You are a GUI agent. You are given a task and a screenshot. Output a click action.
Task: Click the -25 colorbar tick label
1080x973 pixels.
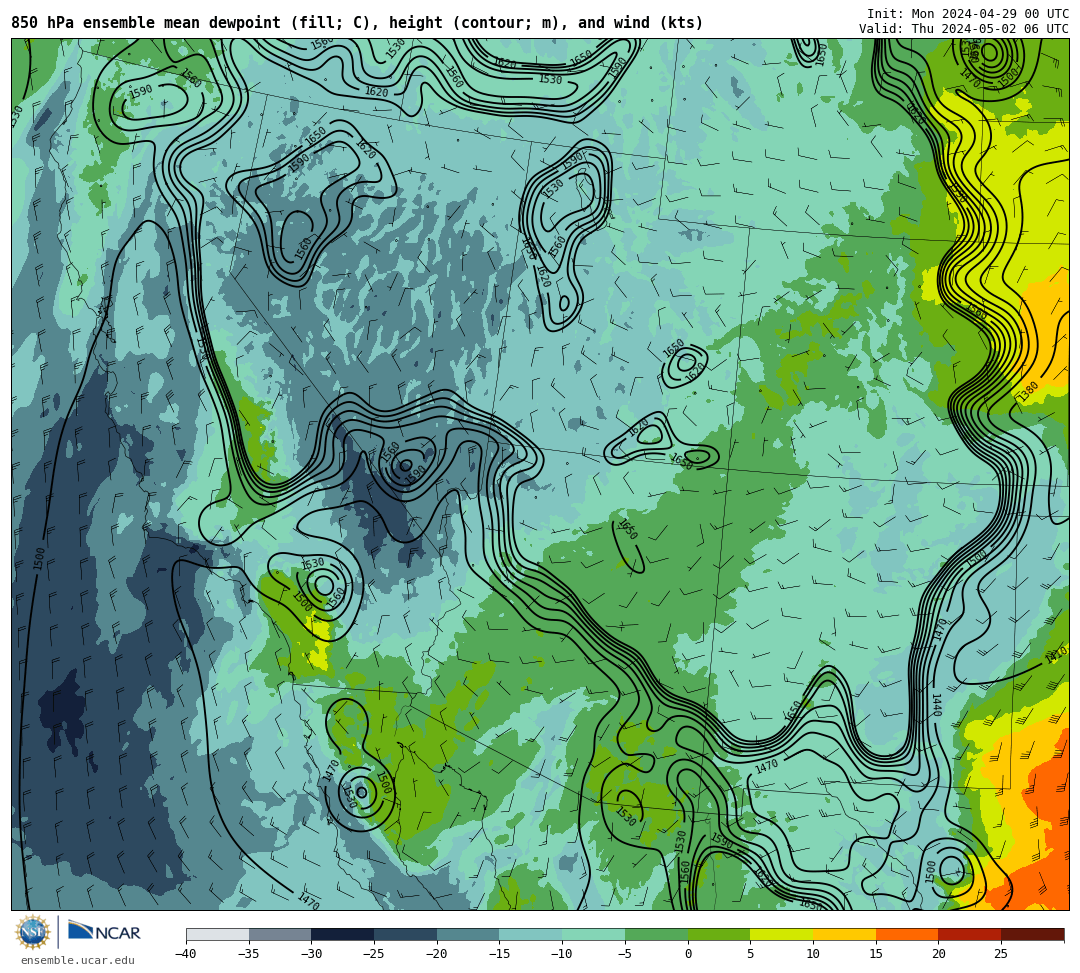[x=374, y=954]
